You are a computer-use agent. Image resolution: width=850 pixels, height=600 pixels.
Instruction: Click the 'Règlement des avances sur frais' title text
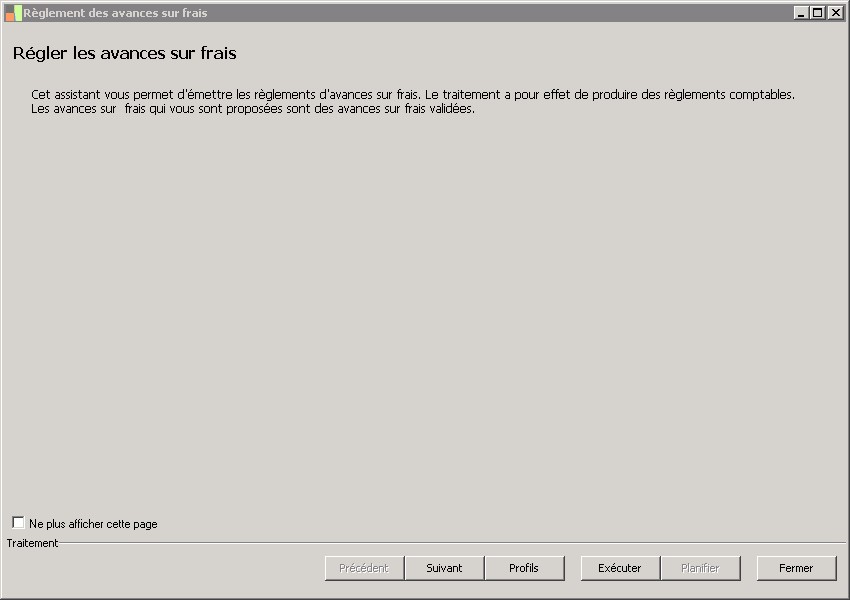(x=115, y=13)
